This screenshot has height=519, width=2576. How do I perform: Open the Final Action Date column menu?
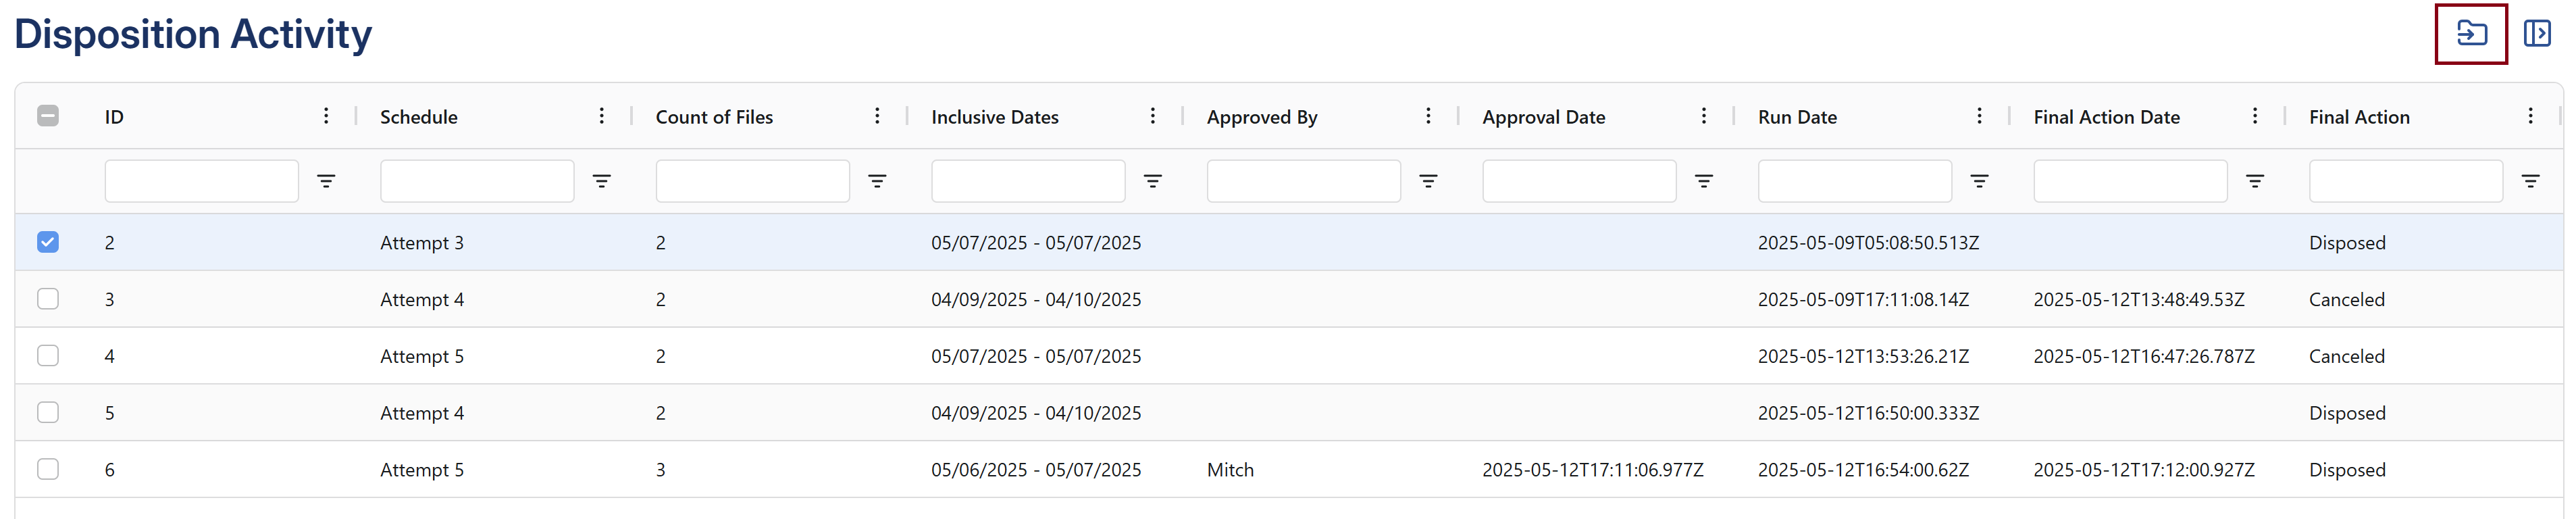pos(2255,116)
